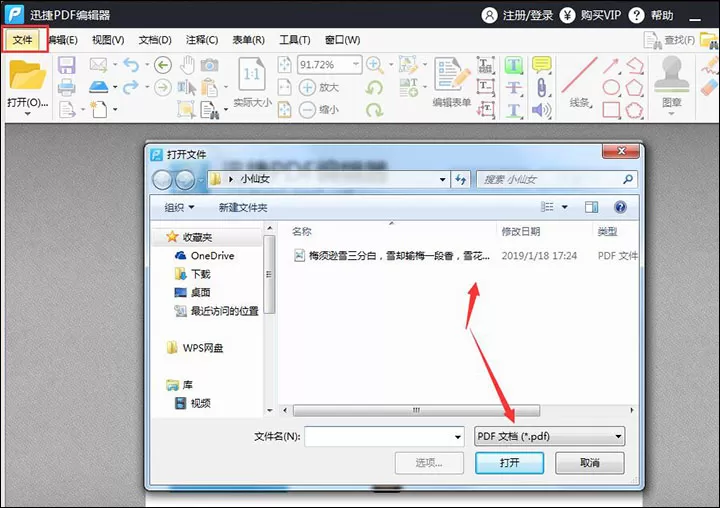720x508 pixels.
Task: Select the rectangle shape tool
Action: [x=611, y=110]
